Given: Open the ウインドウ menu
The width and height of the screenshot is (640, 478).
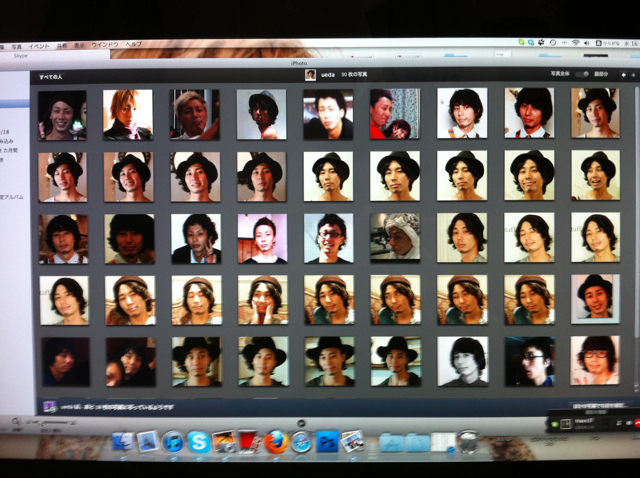Looking at the screenshot, I should click(105, 45).
